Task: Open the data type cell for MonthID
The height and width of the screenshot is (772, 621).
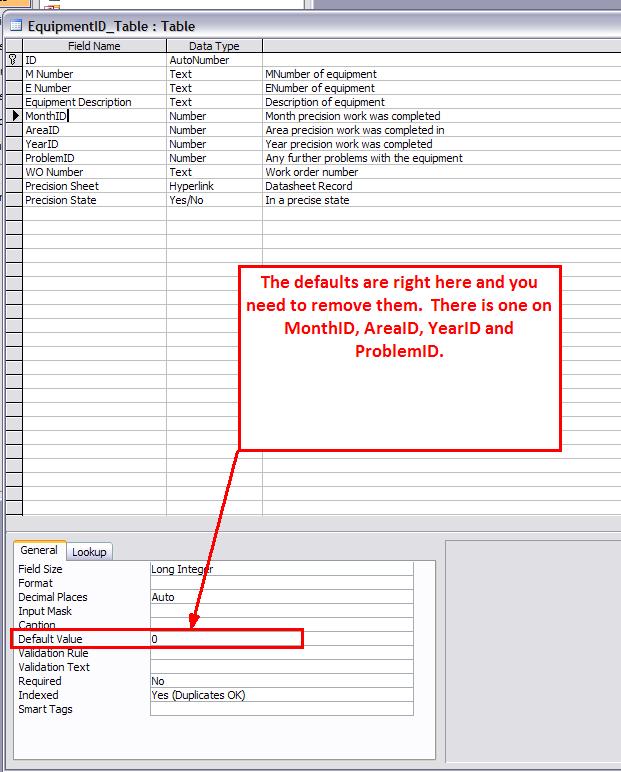Action: (x=214, y=116)
